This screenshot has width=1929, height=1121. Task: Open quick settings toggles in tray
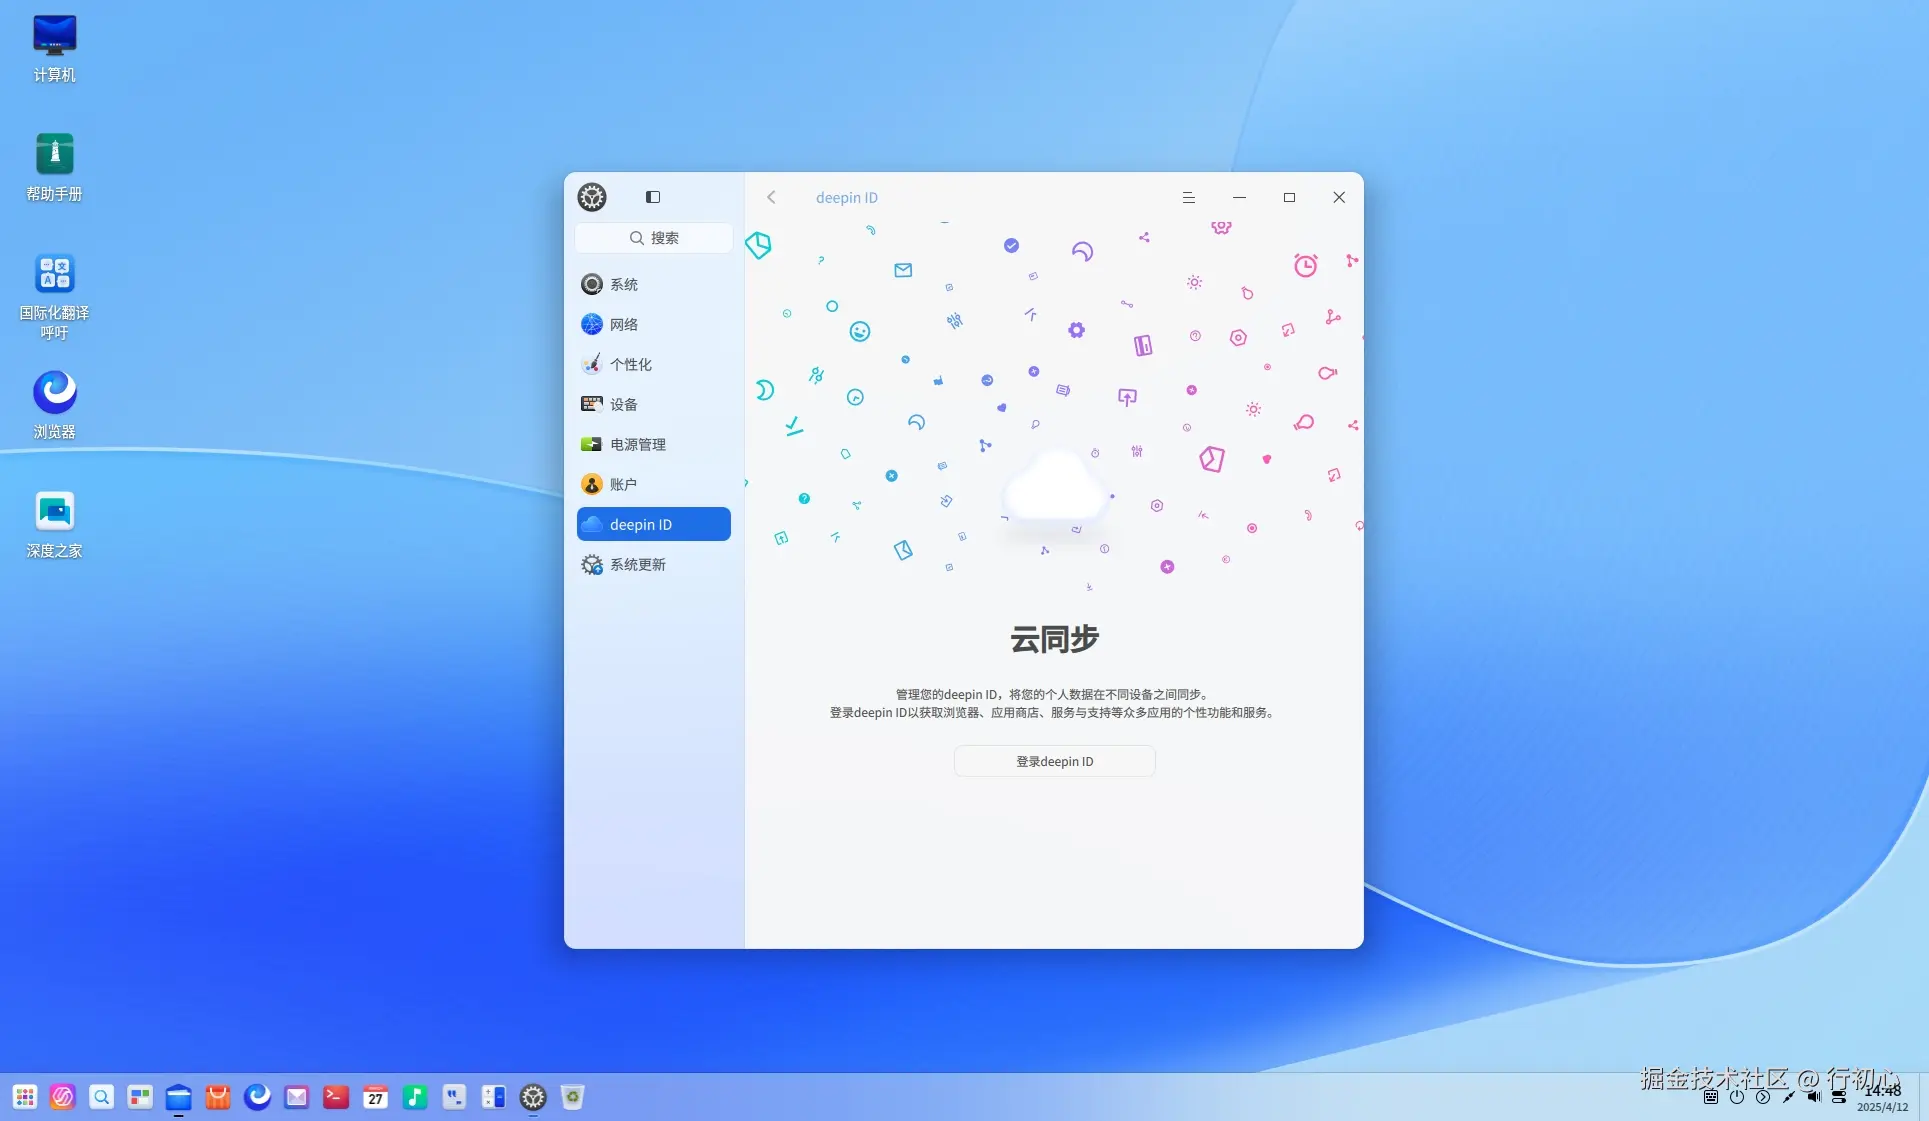pyautogui.click(x=1839, y=1097)
